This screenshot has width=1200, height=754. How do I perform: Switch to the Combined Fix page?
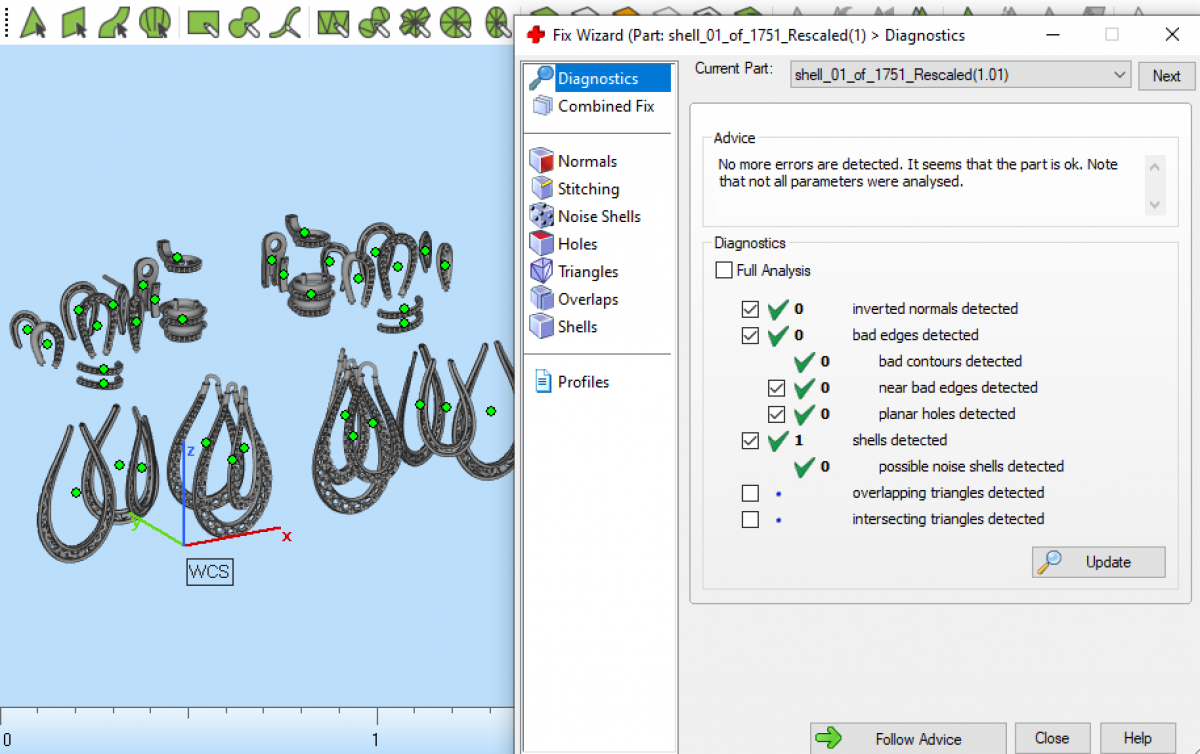point(605,106)
